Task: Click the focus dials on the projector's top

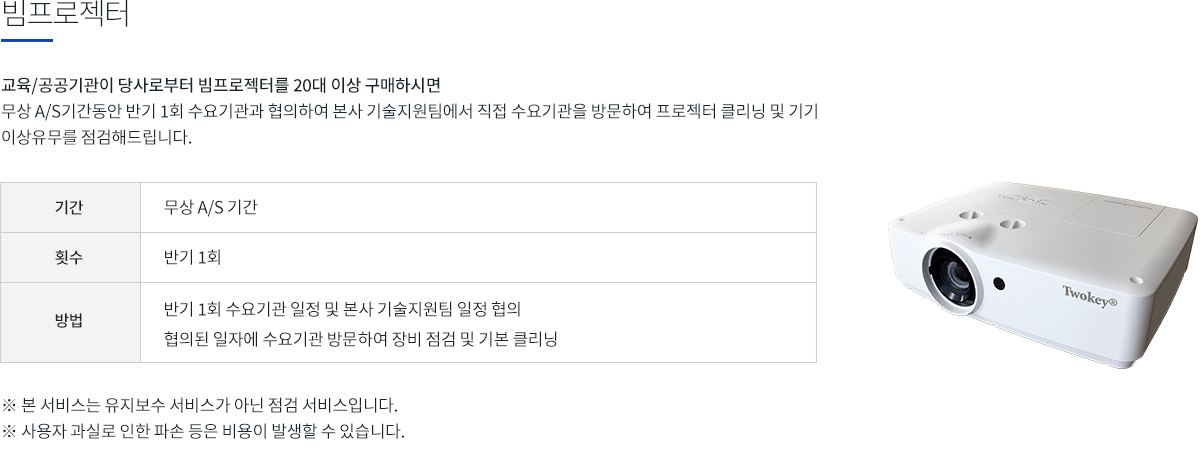Action: tap(989, 220)
